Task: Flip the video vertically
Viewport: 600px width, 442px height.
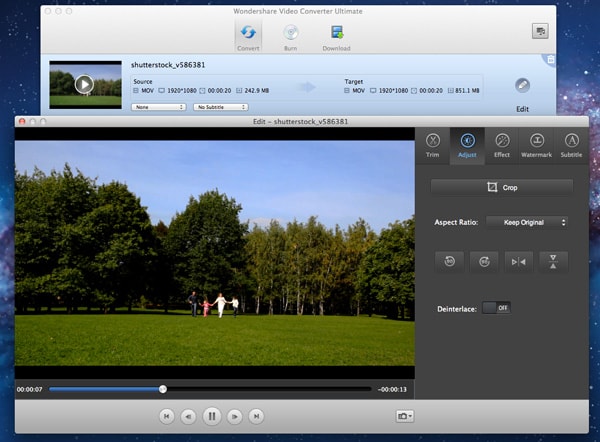Action: [553, 262]
